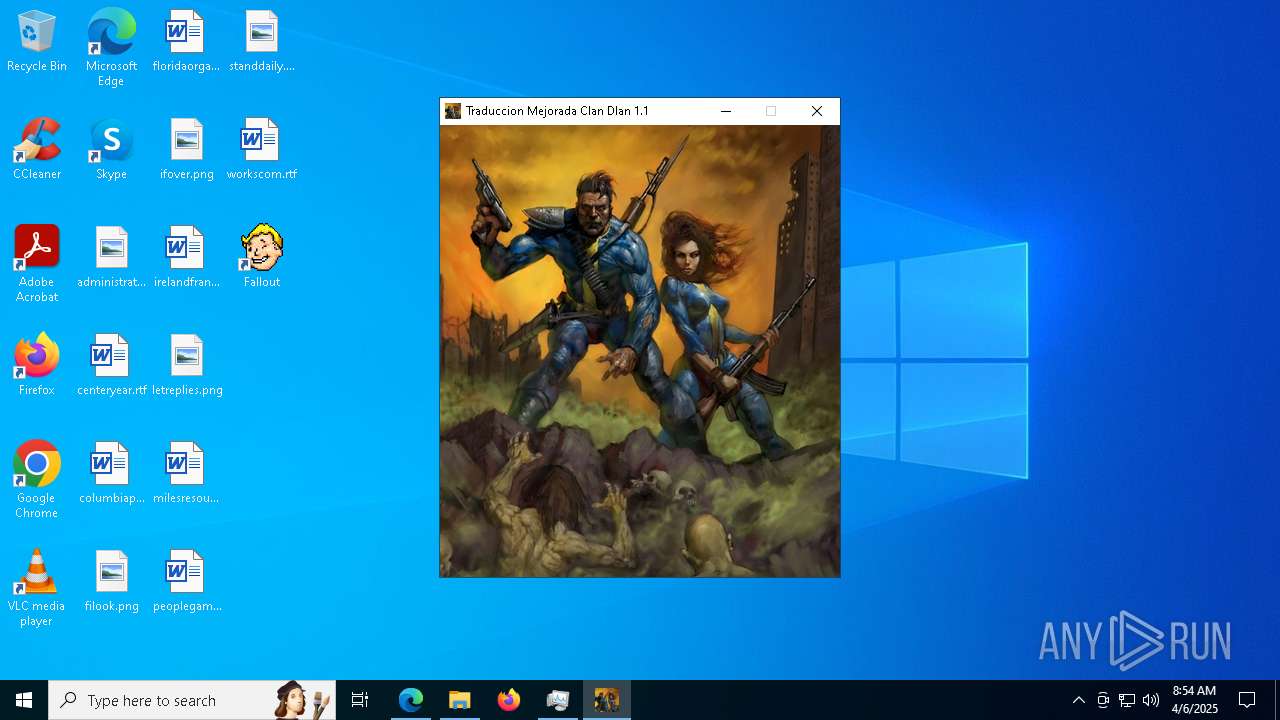Open Adobe Acrobat desktop shortcut
Screen dimensions: 1280x720
click(37, 264)
